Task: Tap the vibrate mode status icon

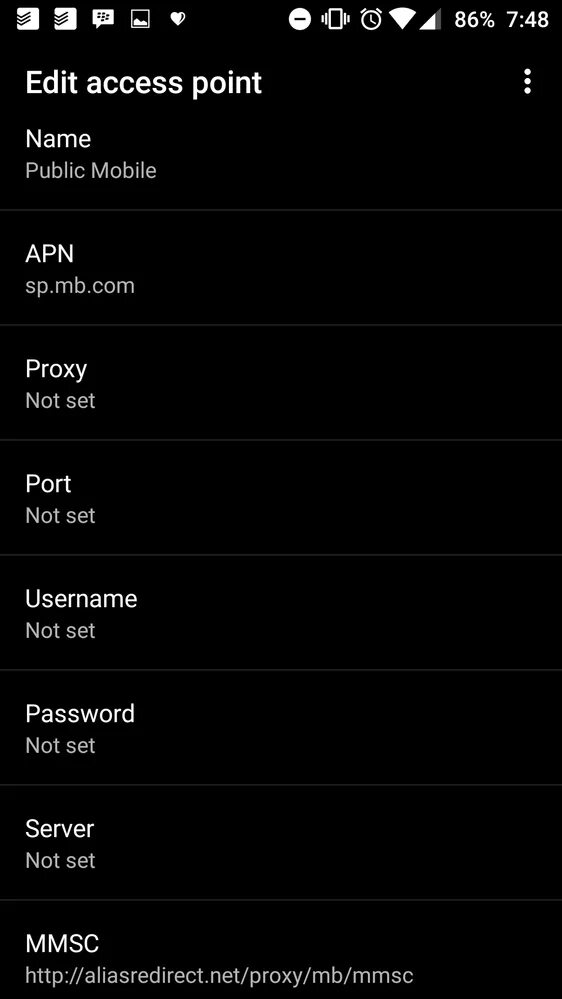Action: coord(335,19)
